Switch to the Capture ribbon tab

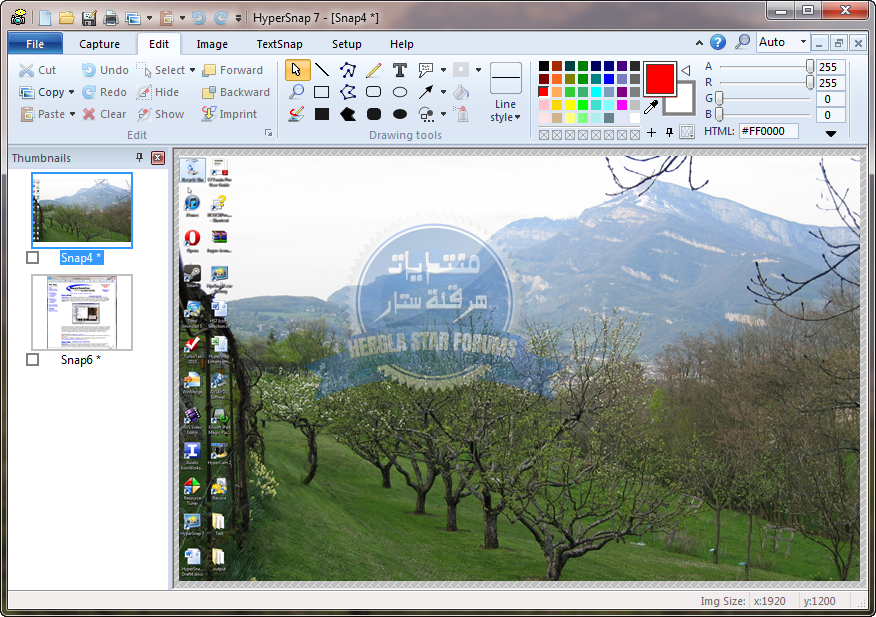pos(99,44)
